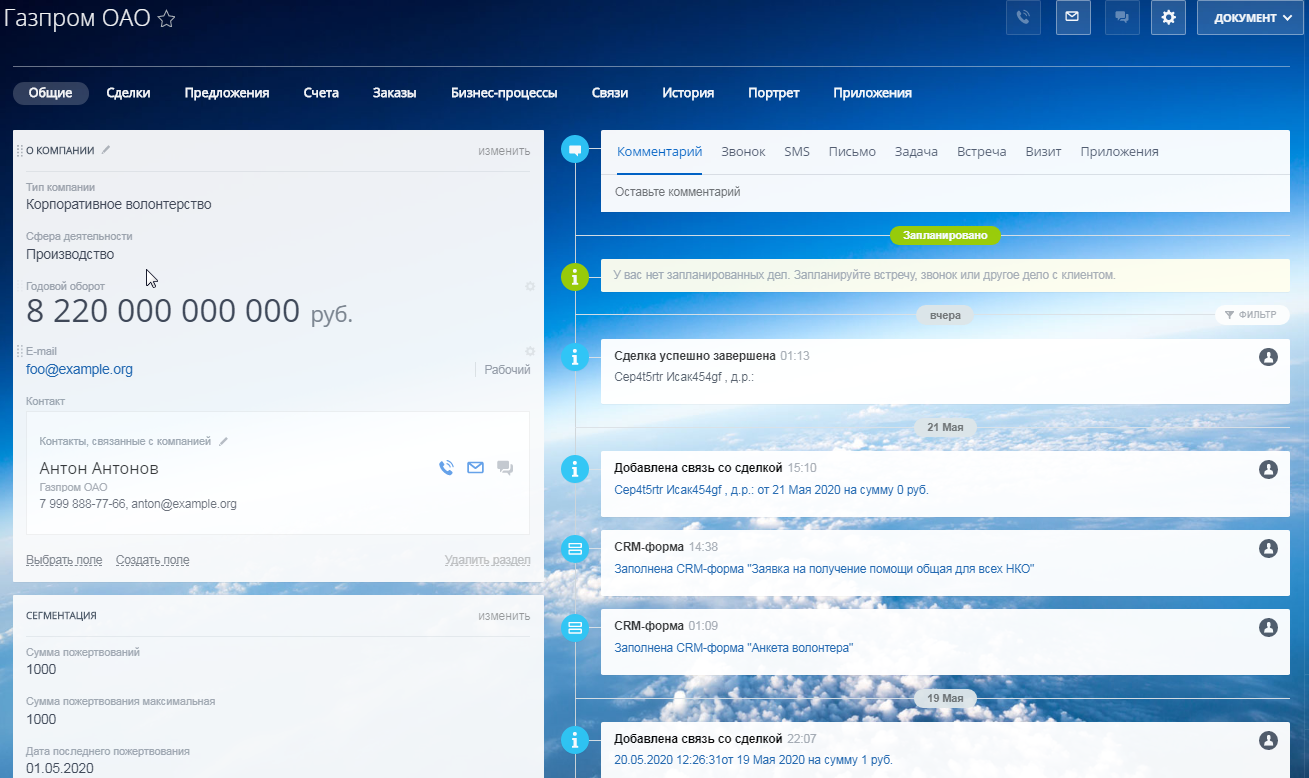
Task: Open the Бизнес-процессы tab
Action: coord(504,93)
